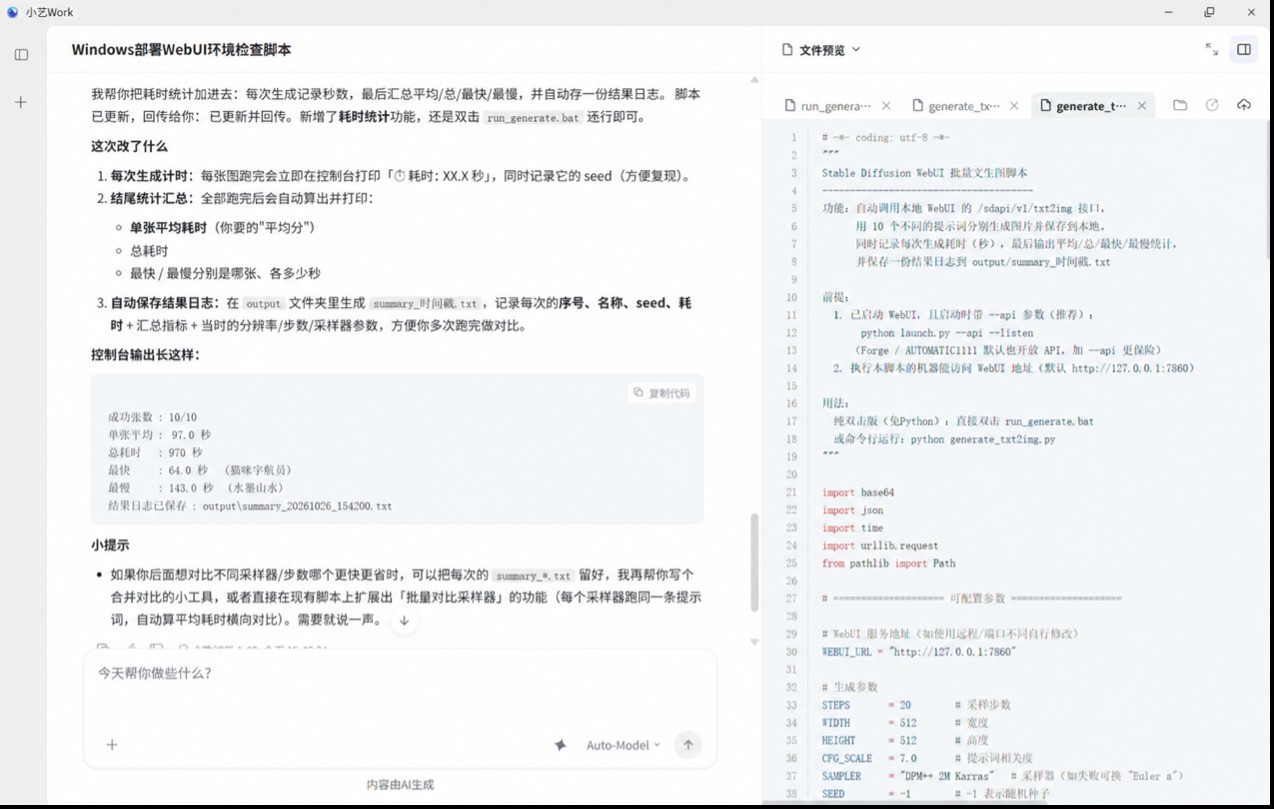Click the 小提示 heading
Viewport: 1274px width, 809px height.
tap(110, 545)
